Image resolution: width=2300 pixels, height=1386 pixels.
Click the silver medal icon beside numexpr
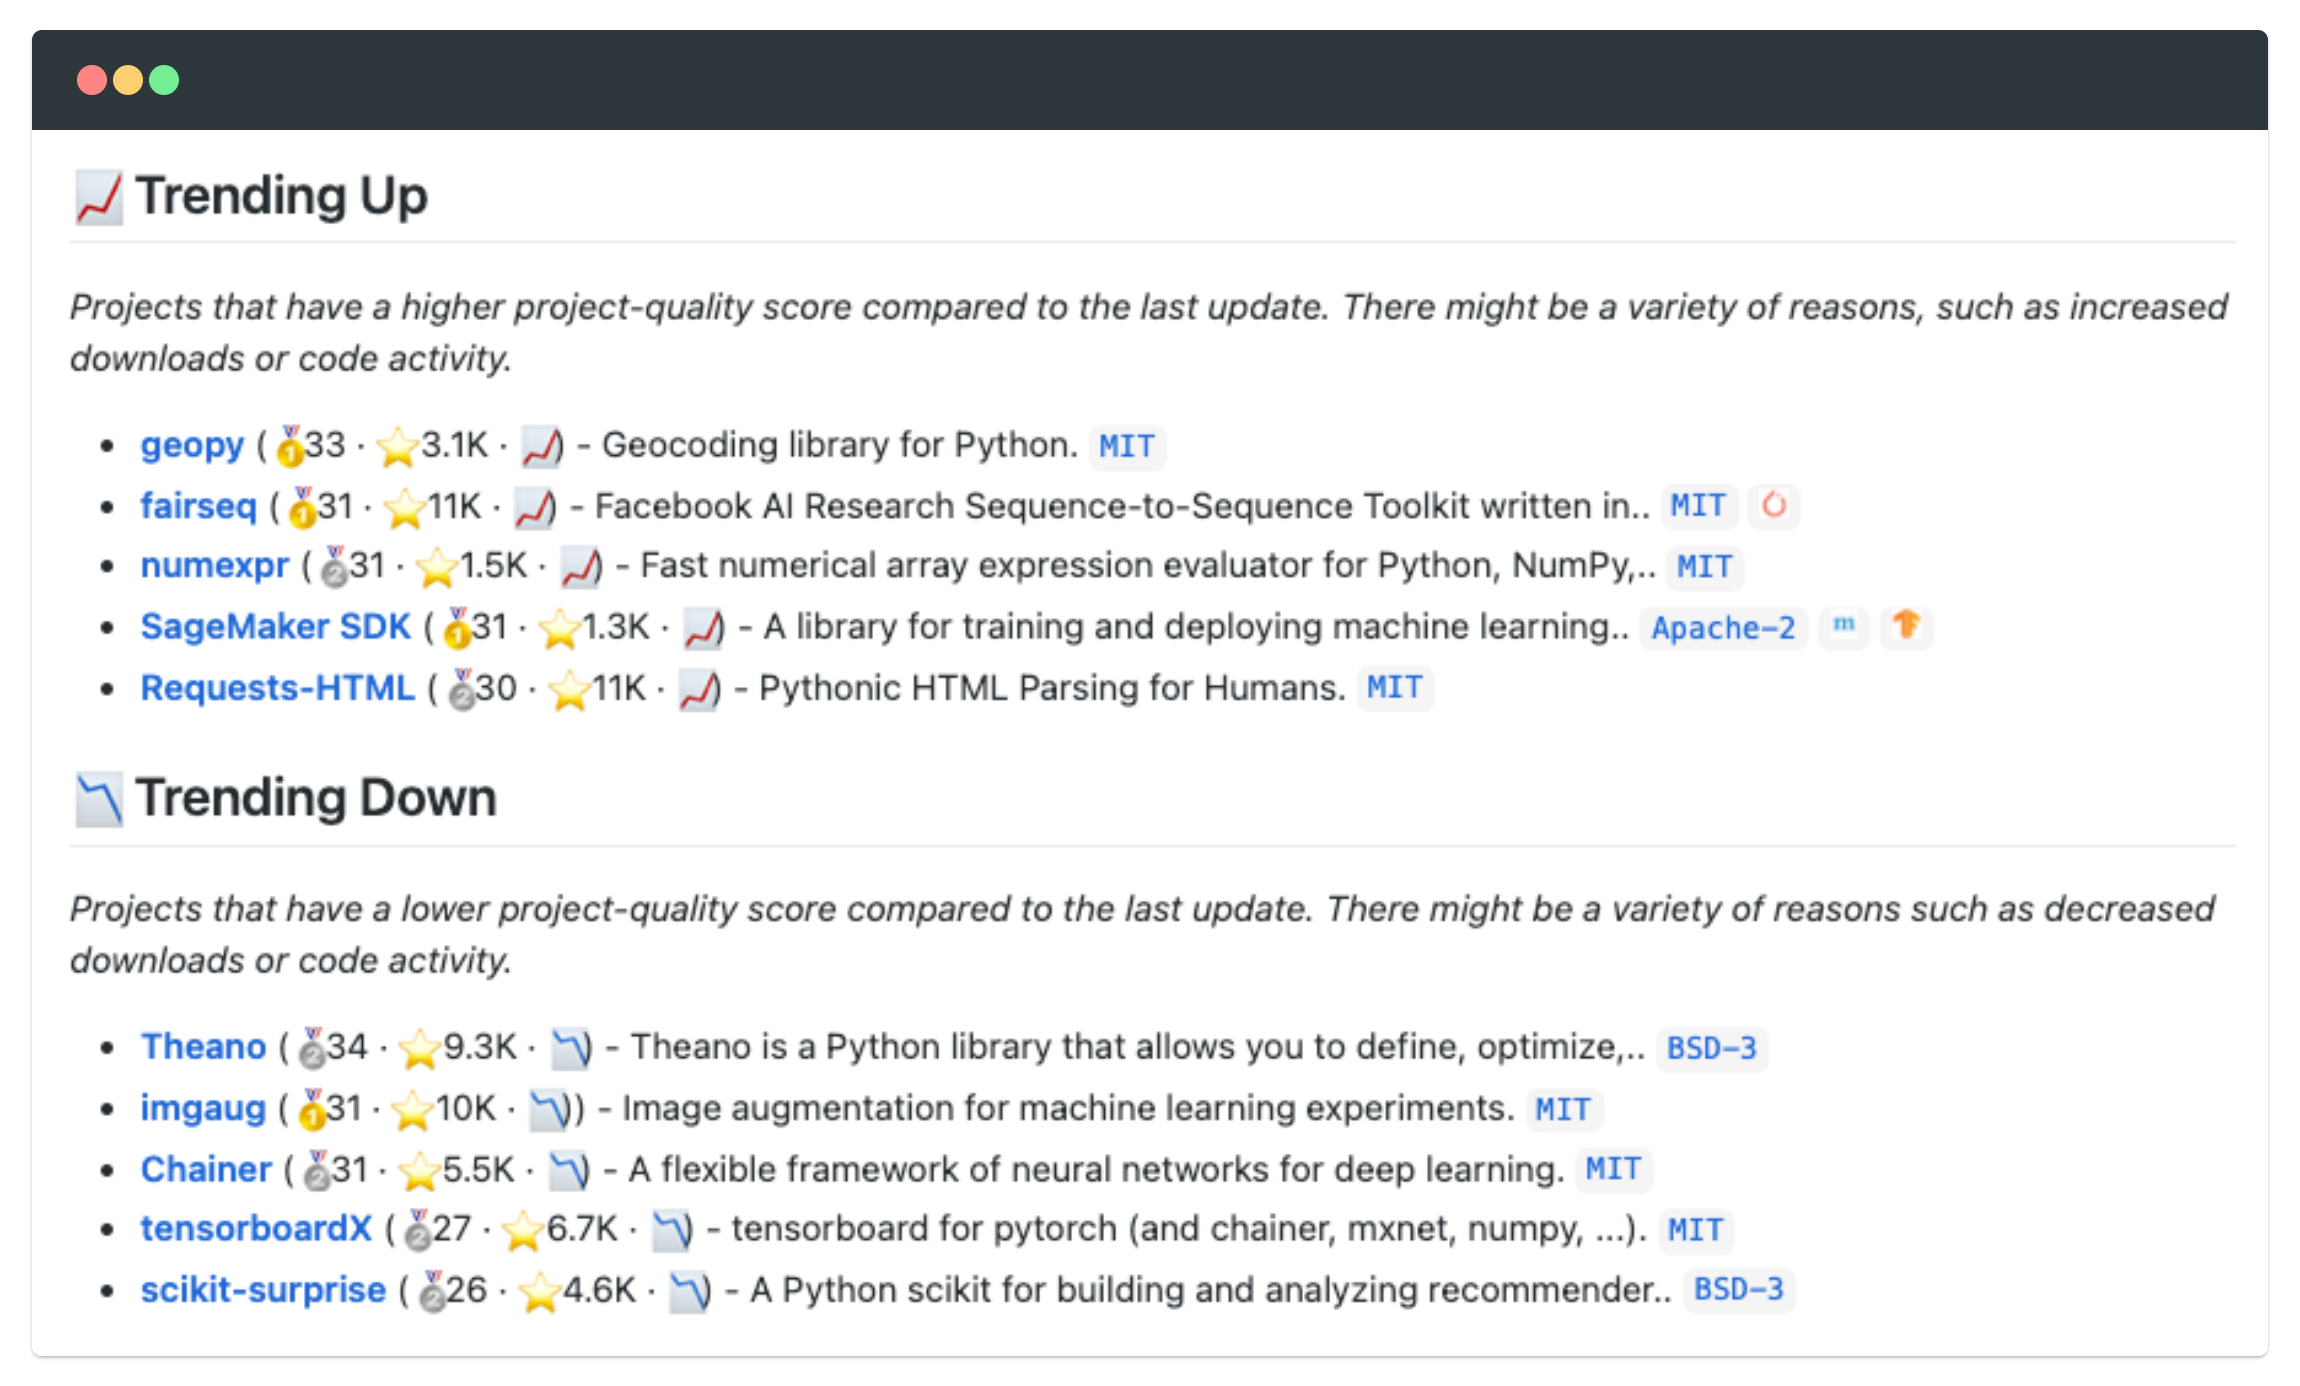(x=334, y=567)
